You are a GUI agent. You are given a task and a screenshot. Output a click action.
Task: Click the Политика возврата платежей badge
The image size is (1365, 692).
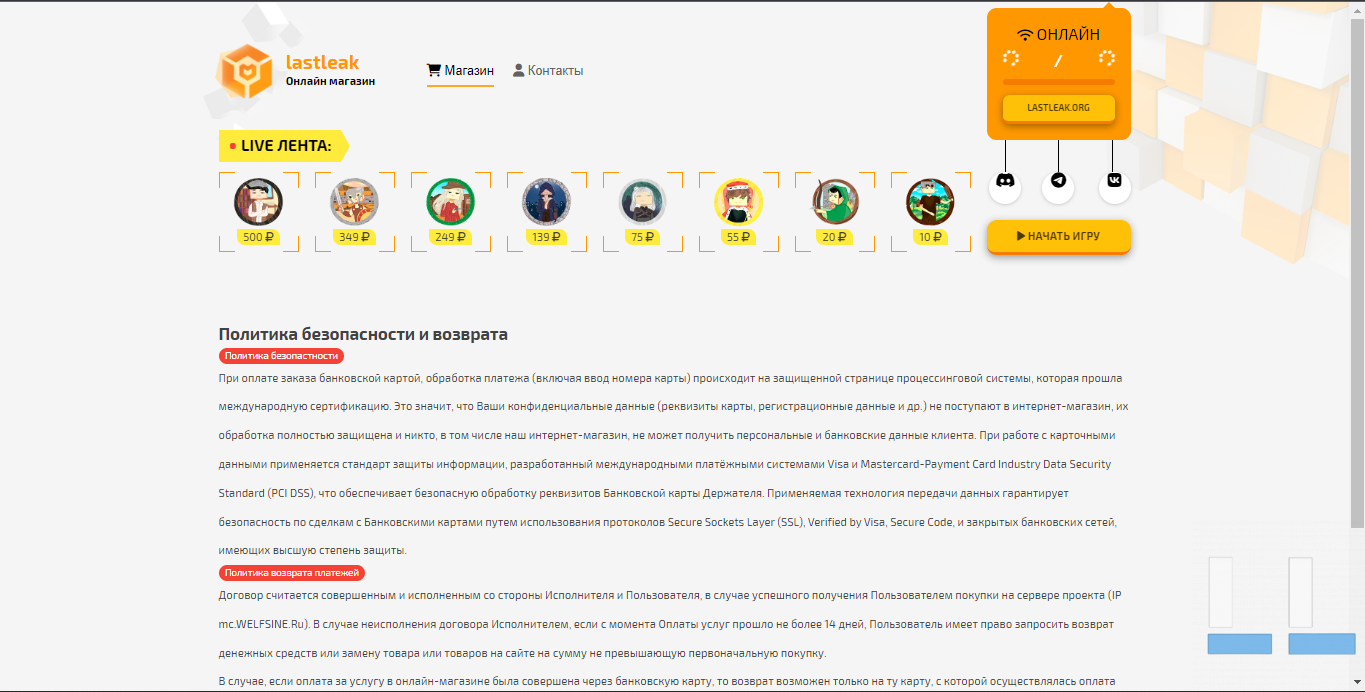(x=292, y=573)
